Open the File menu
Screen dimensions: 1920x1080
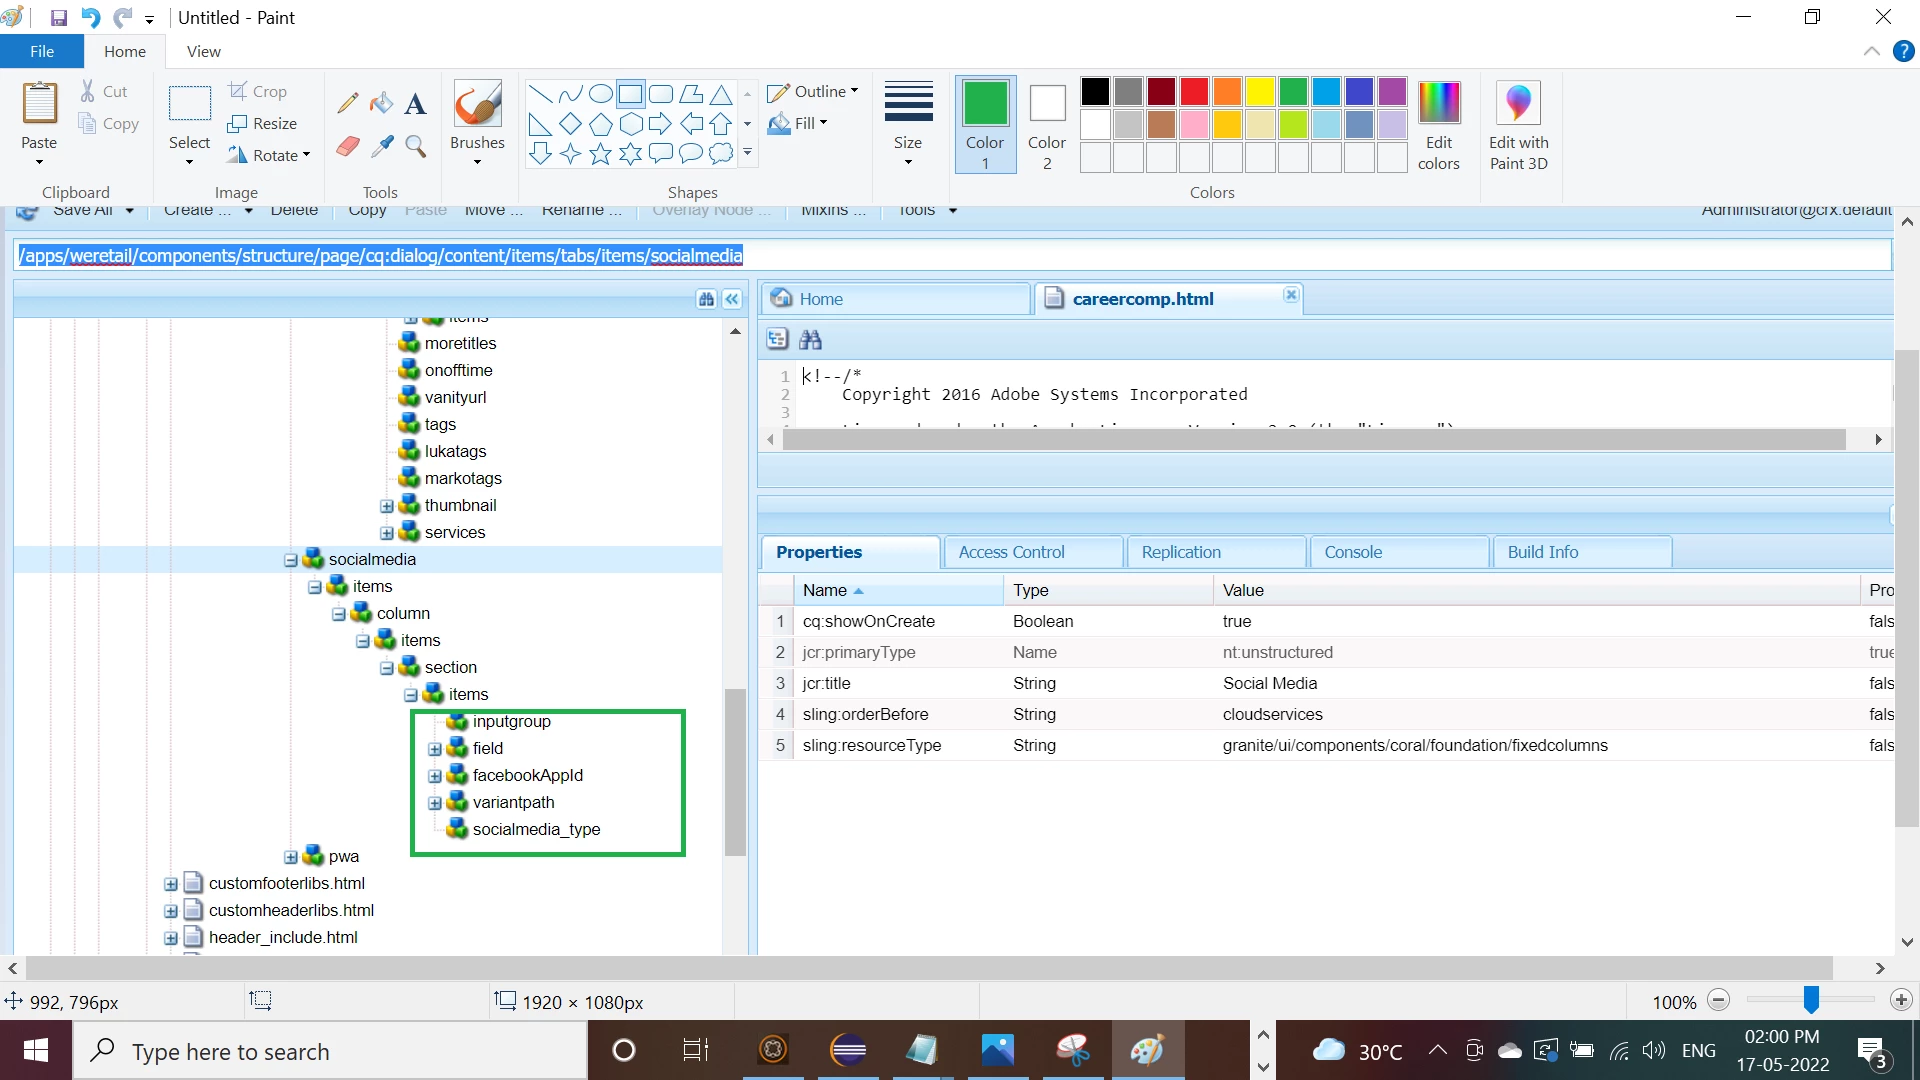[x=42, y=51]
